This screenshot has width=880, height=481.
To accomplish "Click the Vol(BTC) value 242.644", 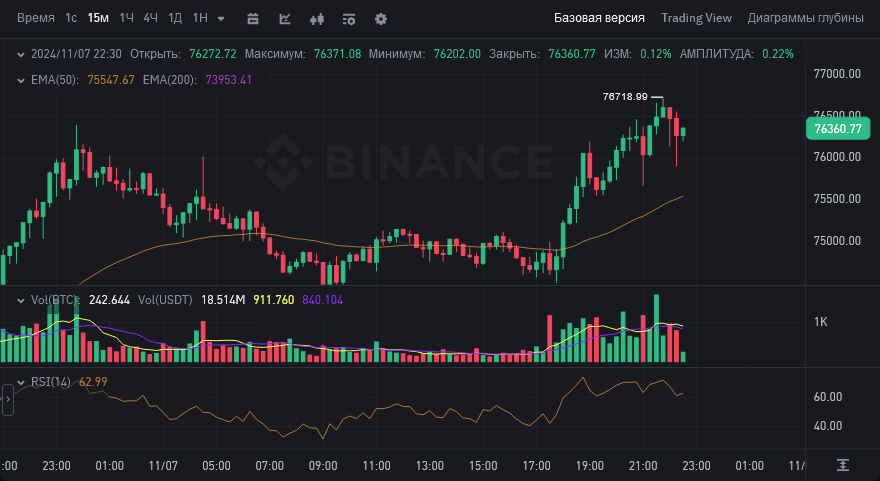I will point(109,300).
